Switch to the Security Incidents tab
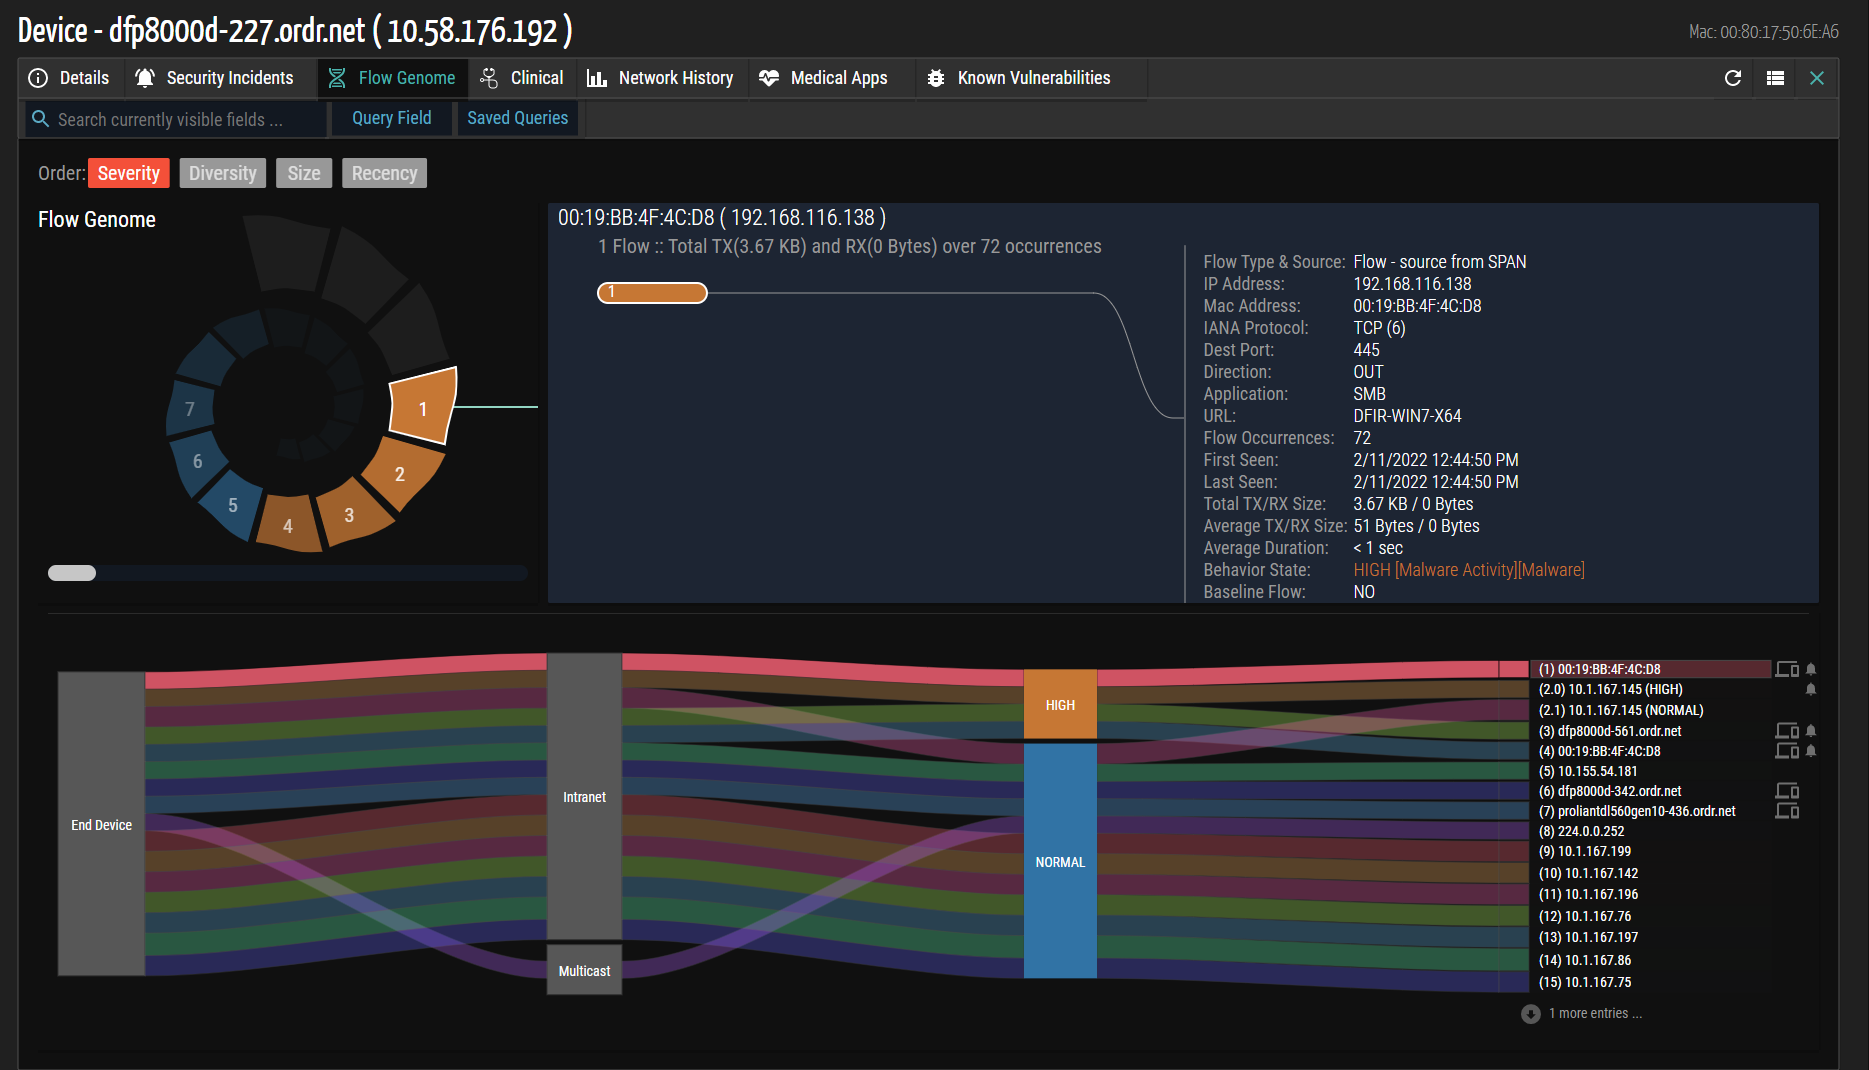Screen dimensions: 1869x1070 (215, 78)
